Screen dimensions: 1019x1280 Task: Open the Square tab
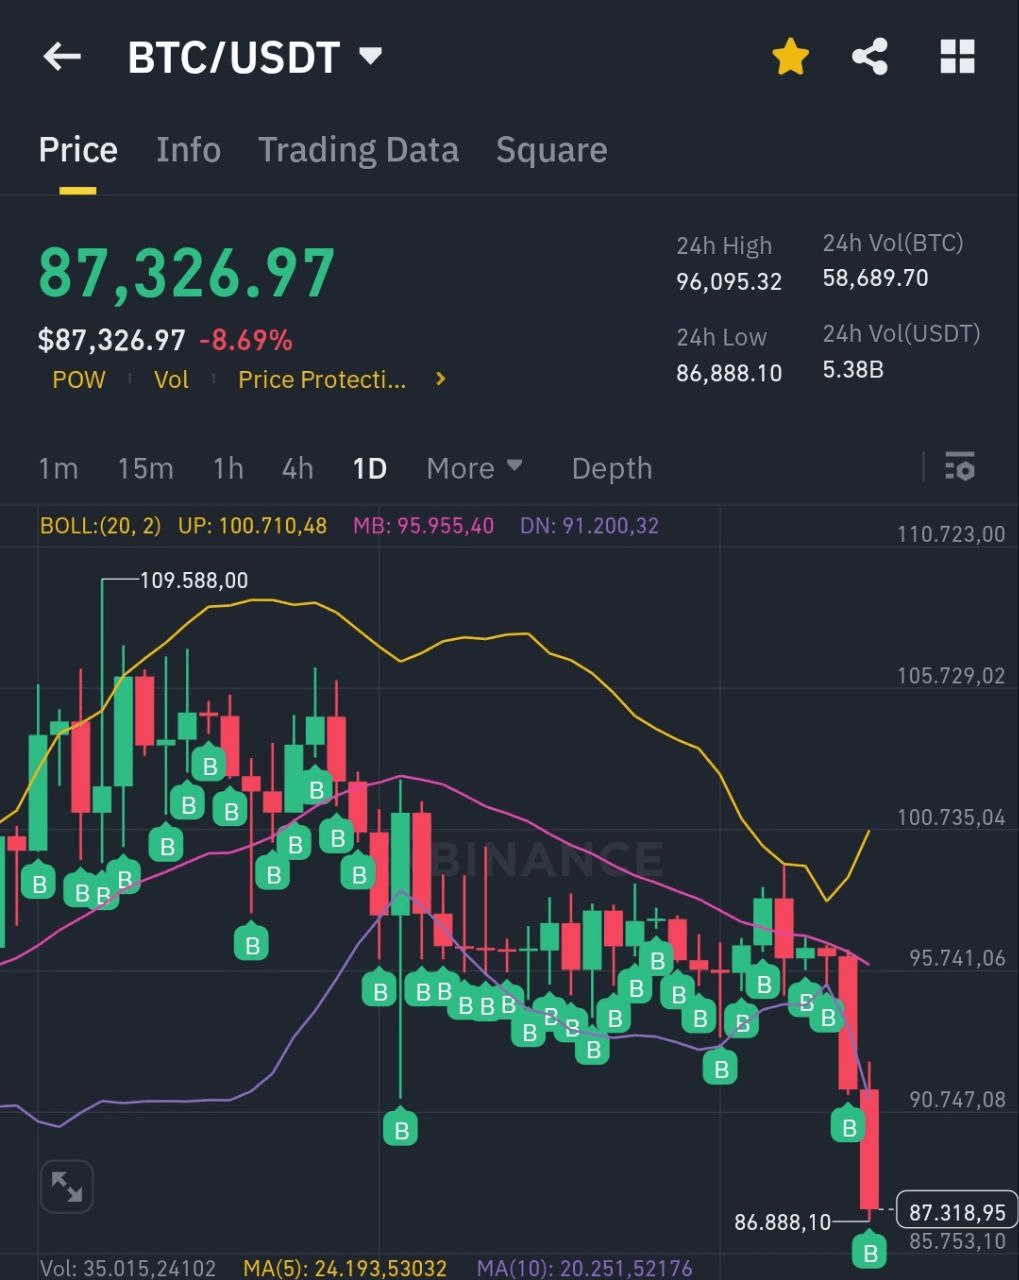[551, 150]
